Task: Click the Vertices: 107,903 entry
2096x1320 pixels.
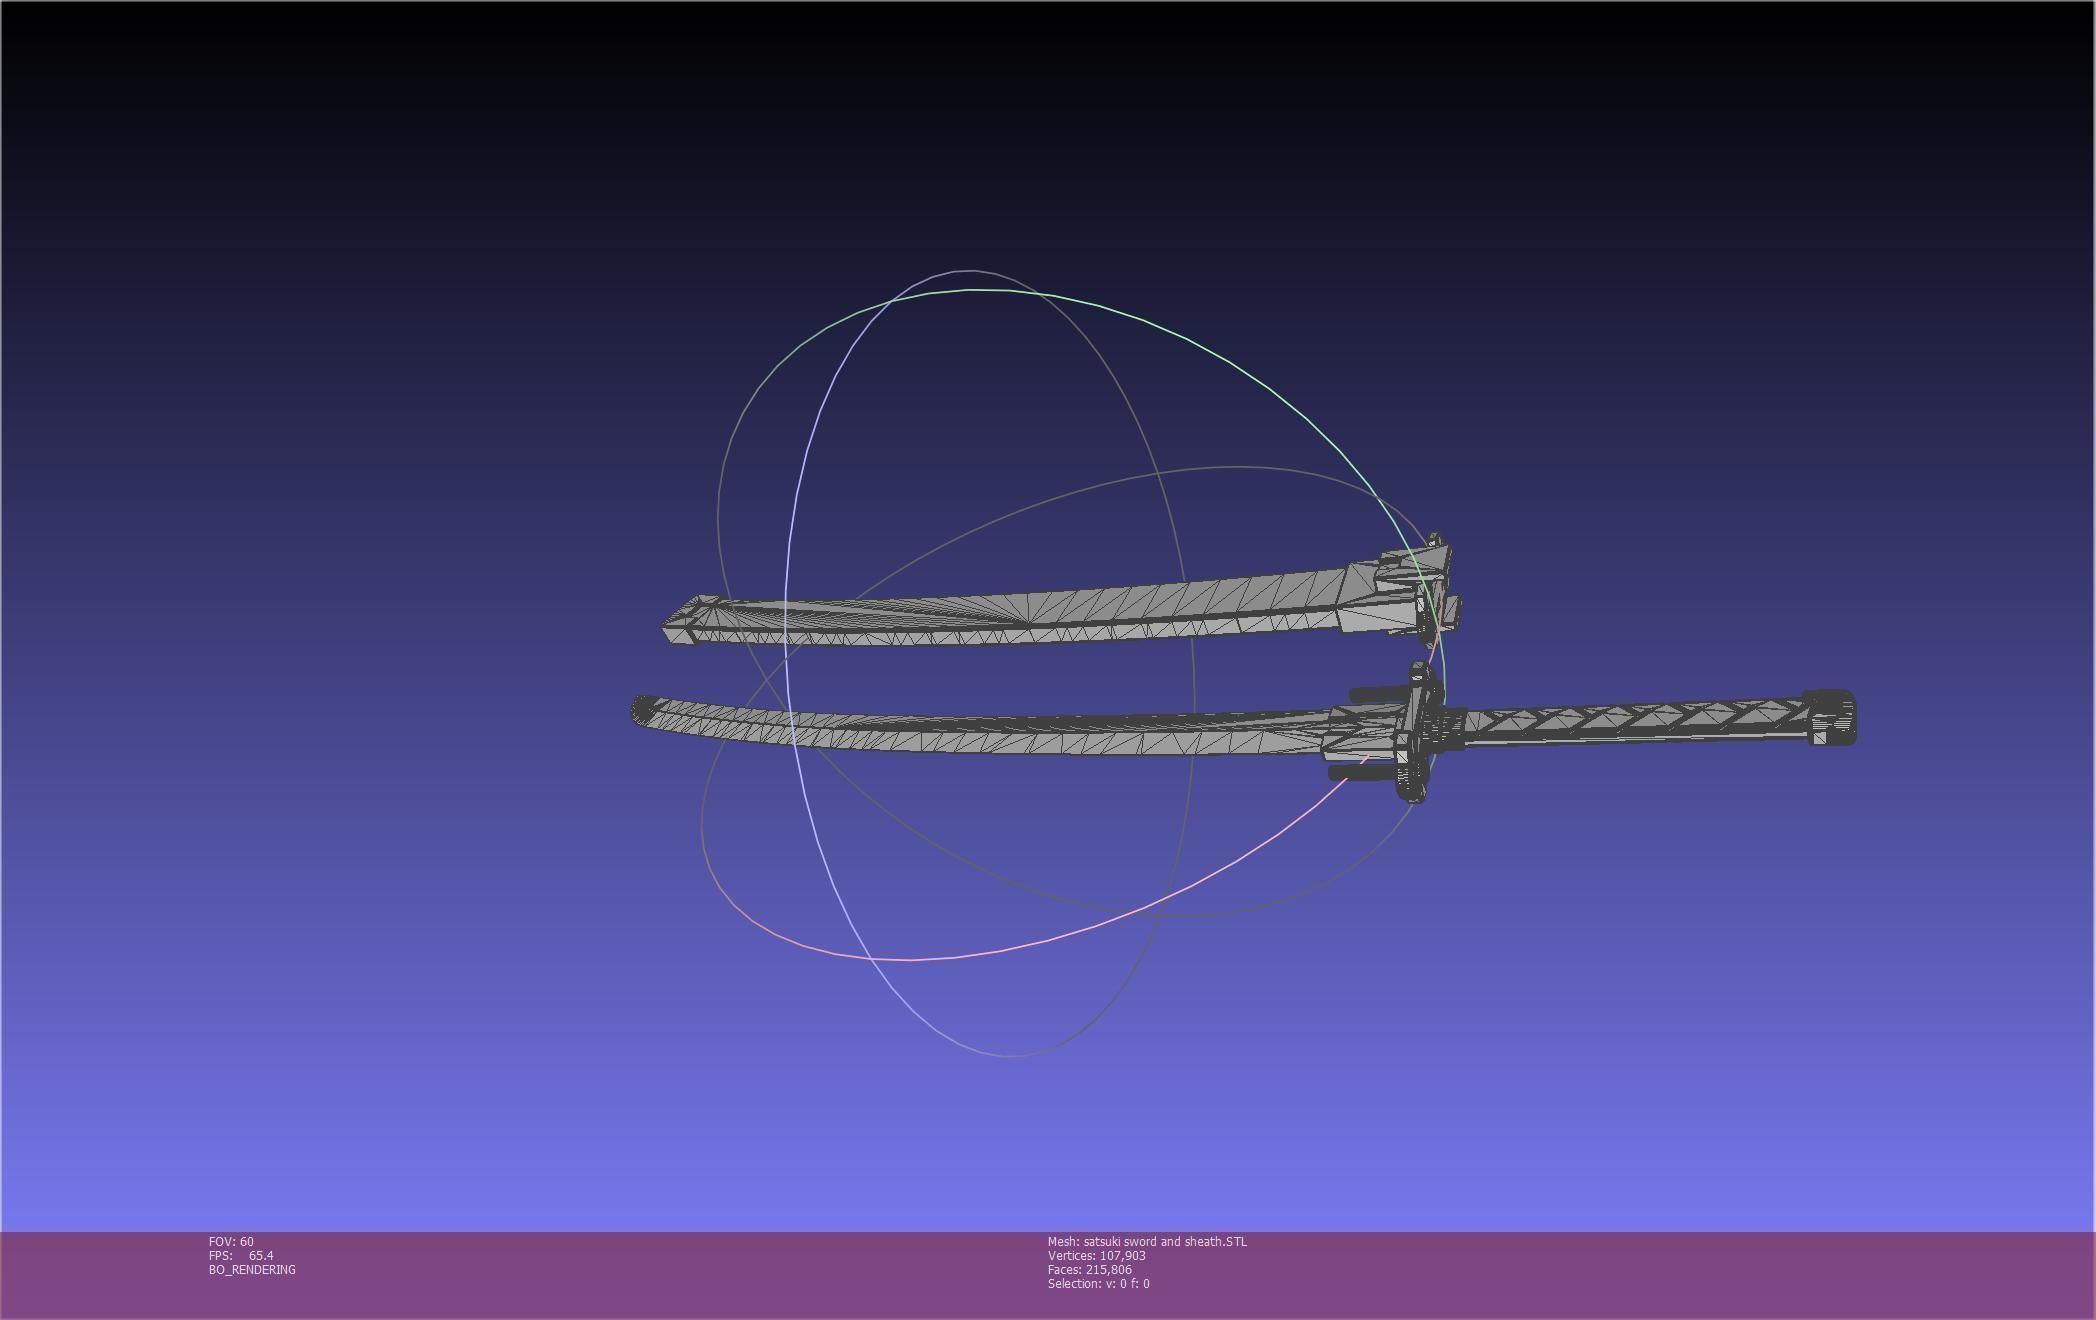Action: (1096, 1256)
